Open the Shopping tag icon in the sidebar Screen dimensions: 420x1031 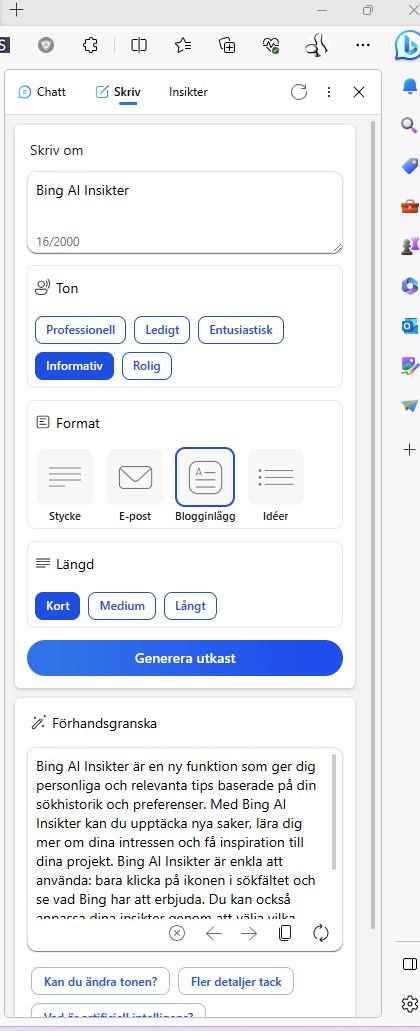[x=409, y=166]
